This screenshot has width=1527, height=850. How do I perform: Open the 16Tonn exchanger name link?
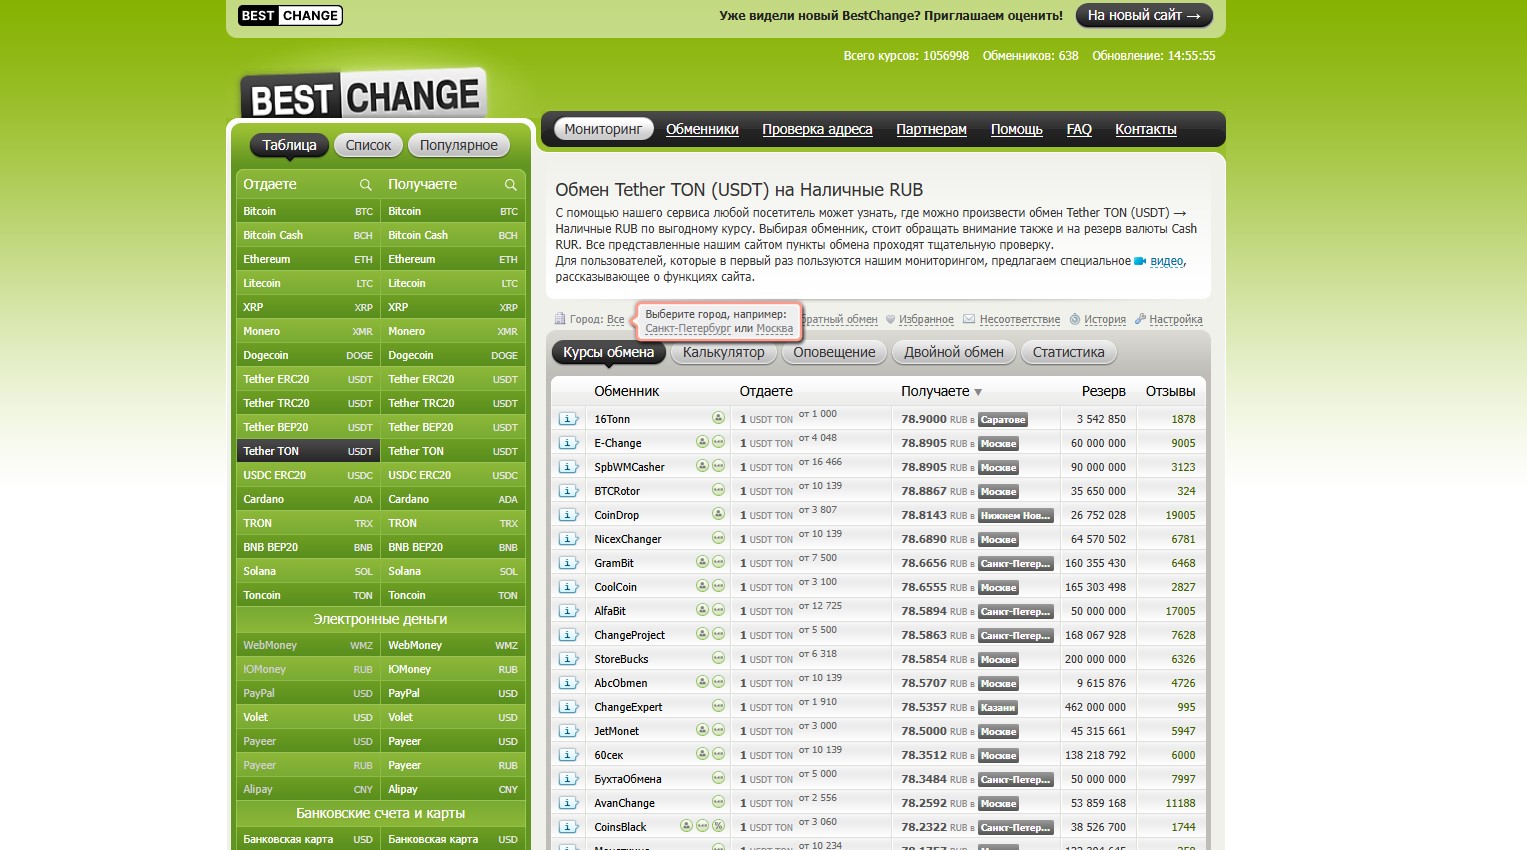coord(612,419)
